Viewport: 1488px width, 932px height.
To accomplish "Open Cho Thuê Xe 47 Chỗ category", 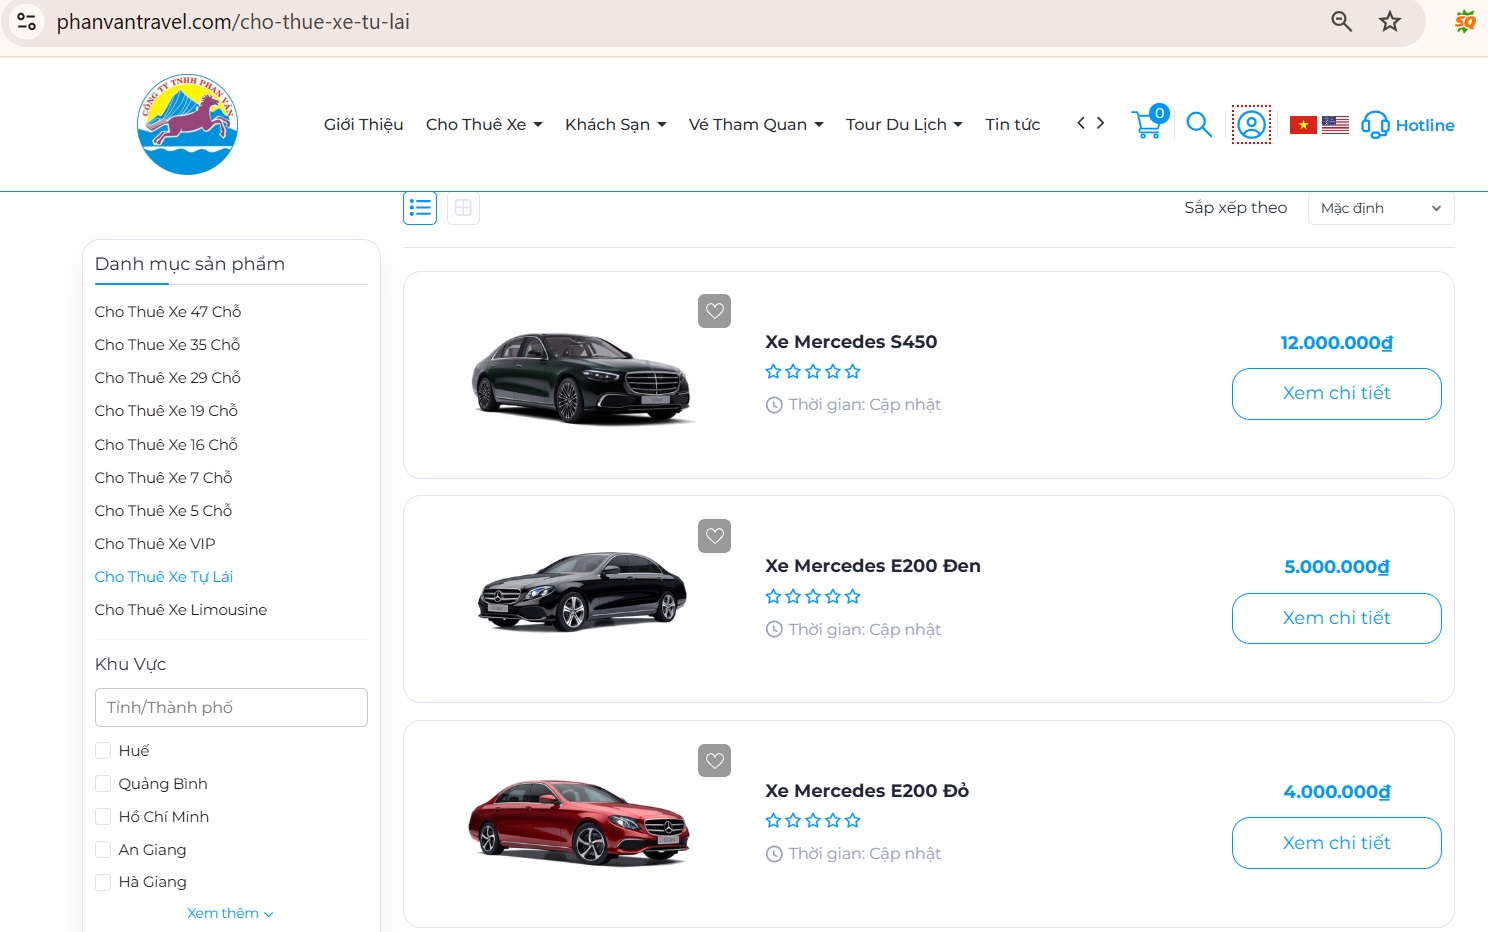I will coord(168,311).
